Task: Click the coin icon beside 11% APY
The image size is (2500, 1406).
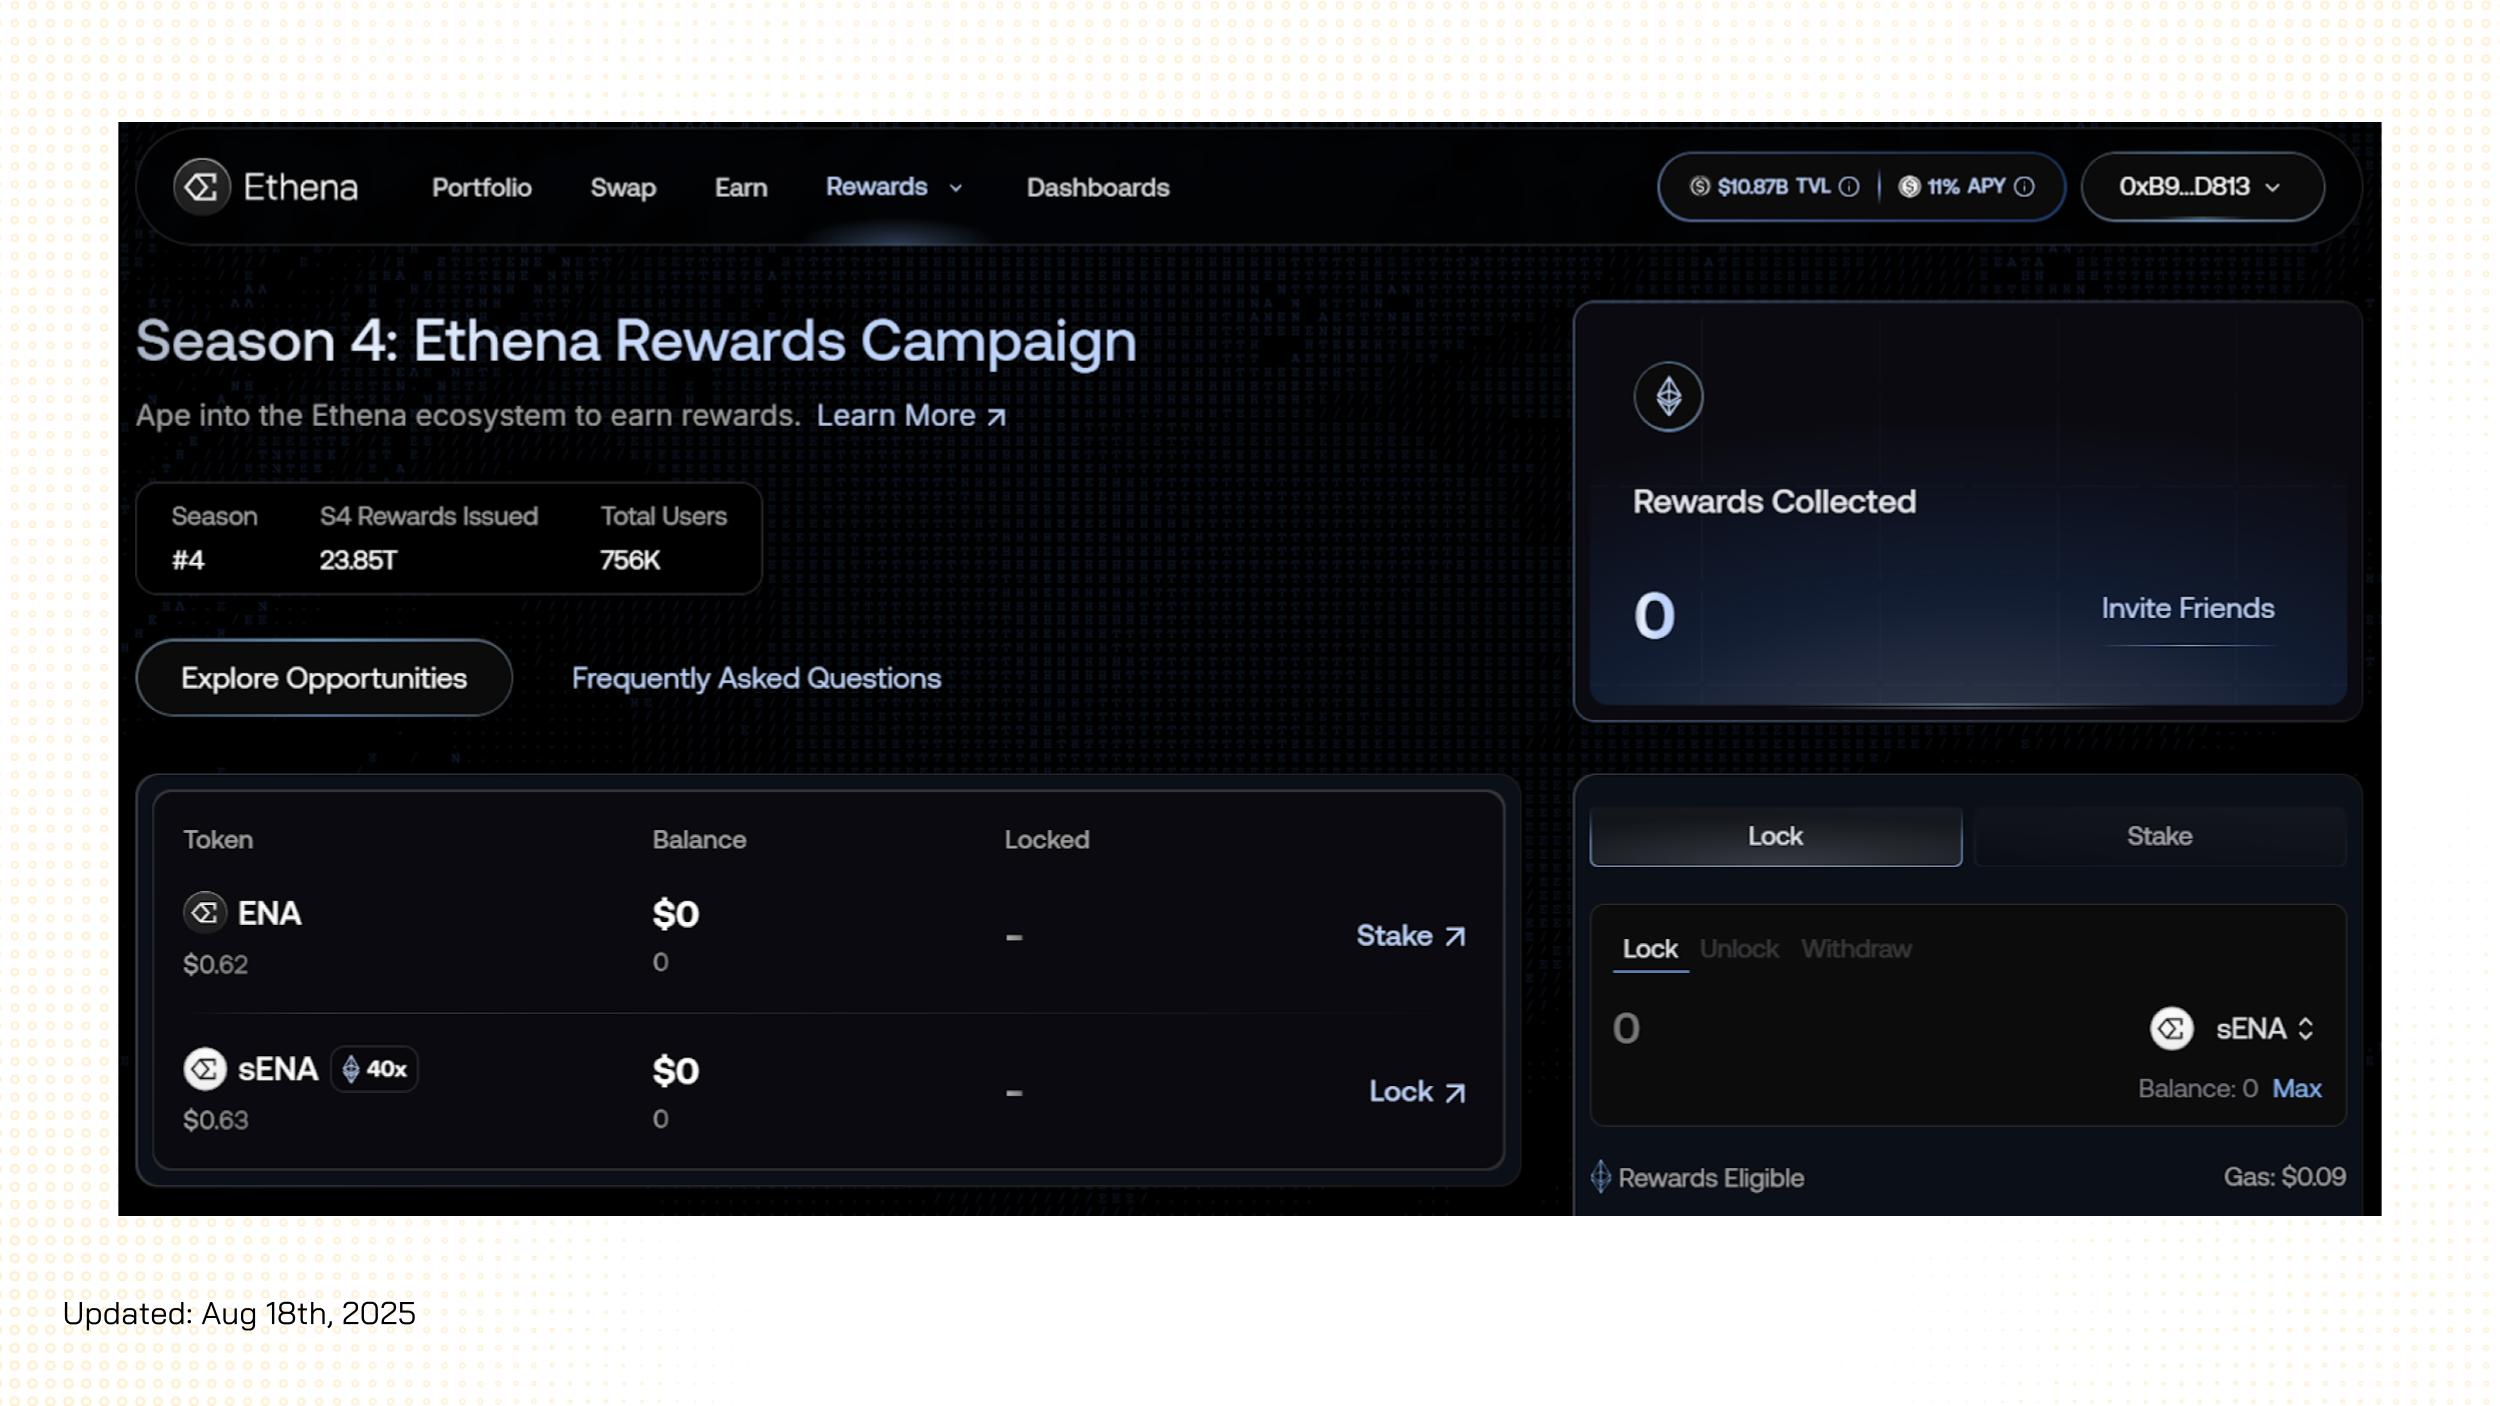Action: click(1909, 187)
